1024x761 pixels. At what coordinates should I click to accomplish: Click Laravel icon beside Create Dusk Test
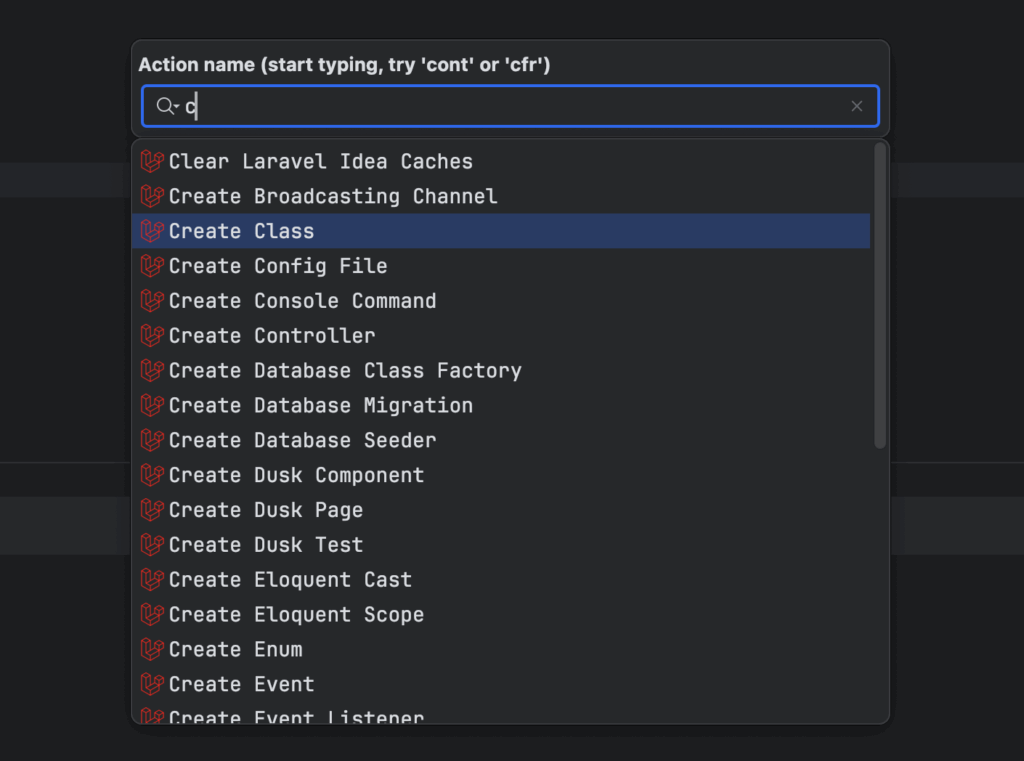click(152, 544)
